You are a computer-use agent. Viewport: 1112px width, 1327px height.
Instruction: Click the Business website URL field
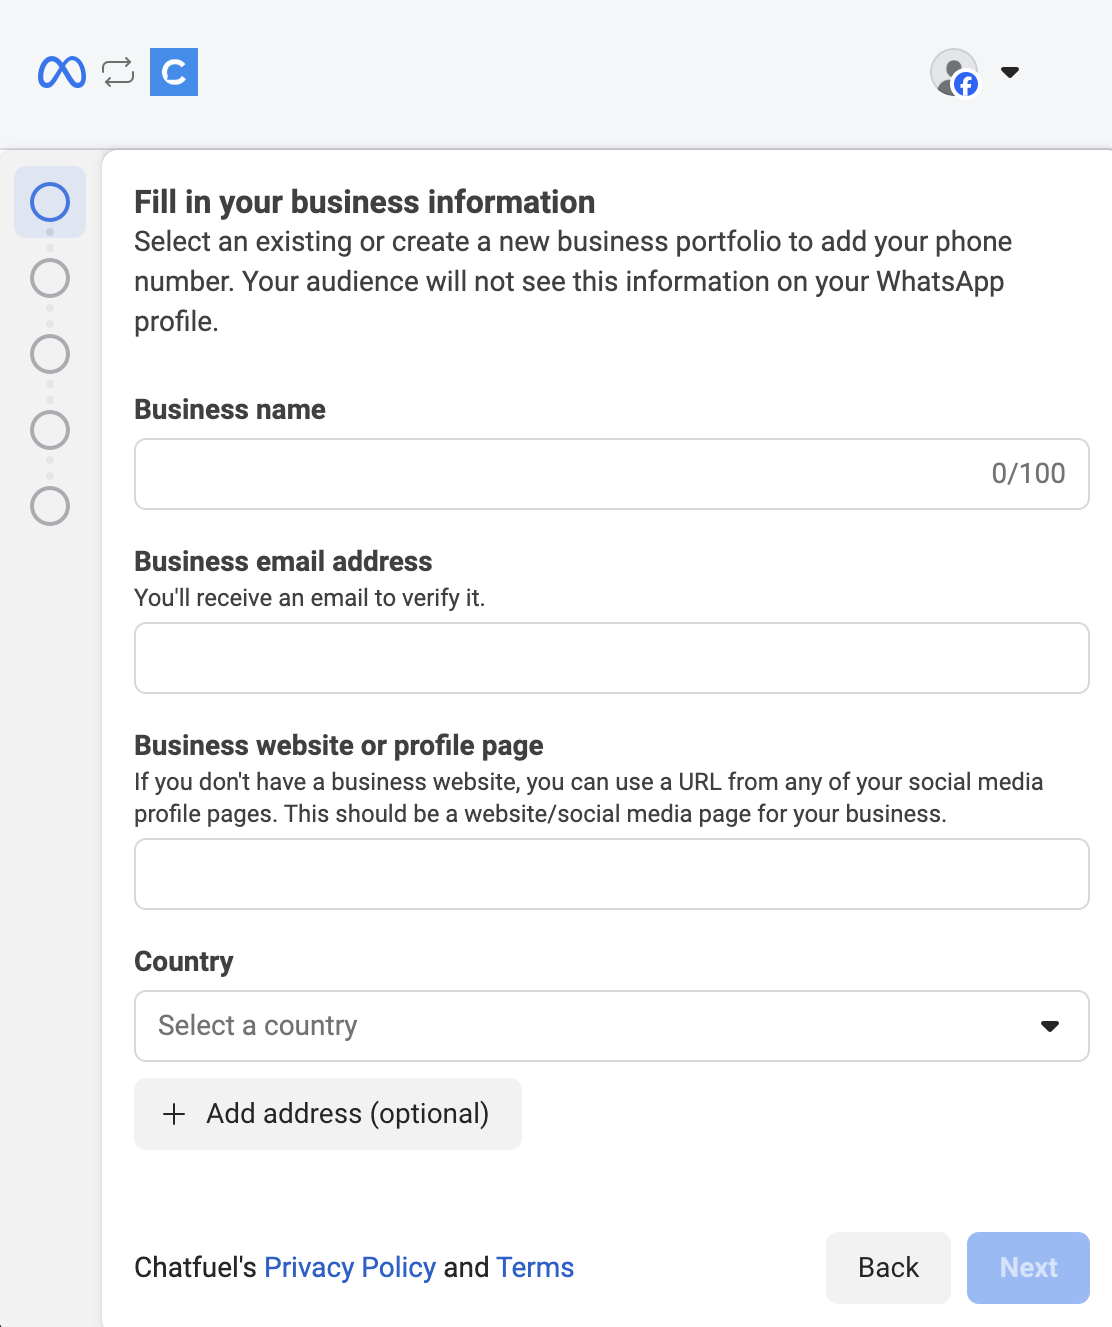(x=611, y=874)
